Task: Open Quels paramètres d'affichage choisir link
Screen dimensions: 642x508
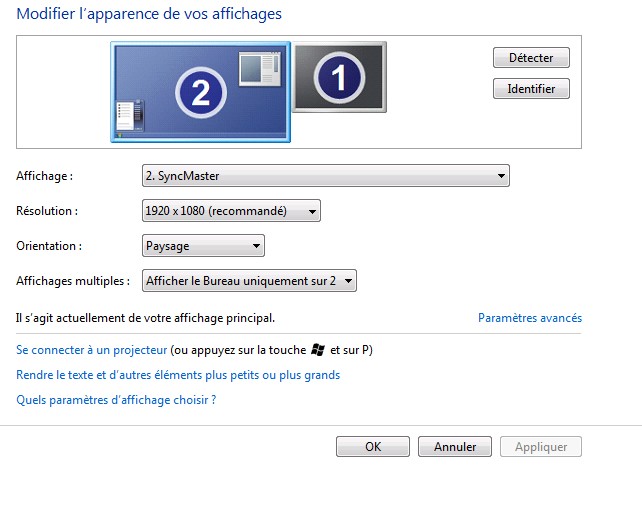Action: [x=116, y=400]
